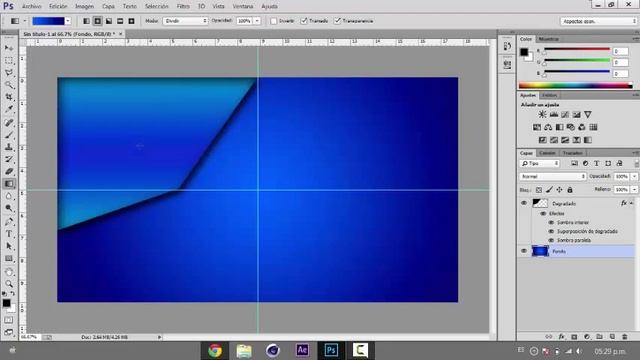
Task: Hide the Sombra interior effect
Action: (x=551, y=222)
